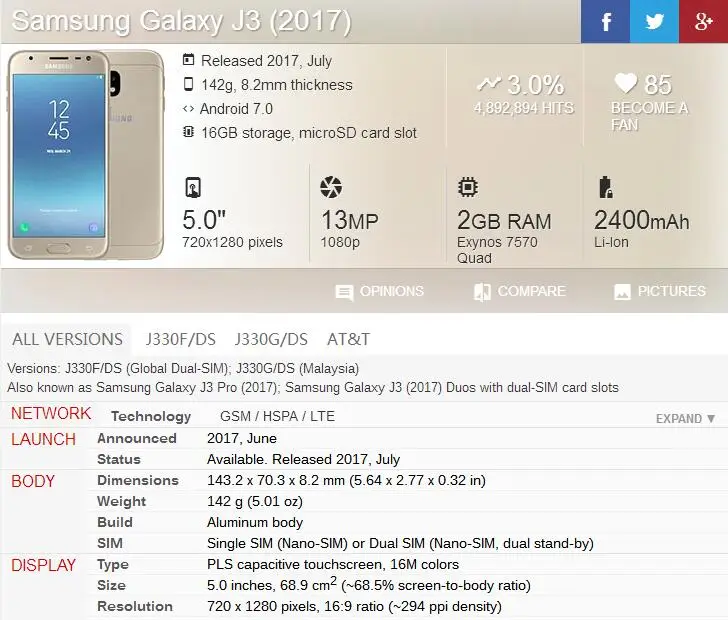Click the Android OS code icon
The height and width of the screenshot is (620, 728).
pos(188,109)
